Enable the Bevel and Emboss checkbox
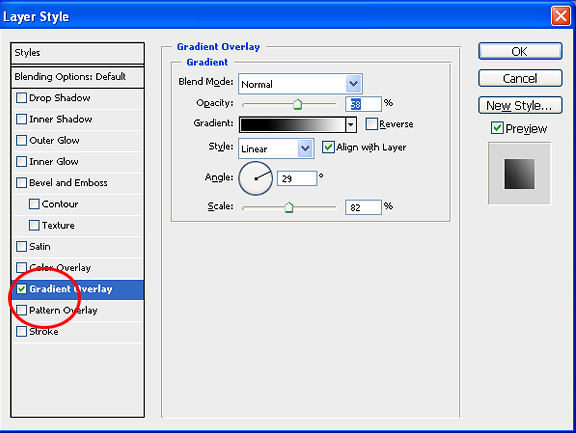Image resolution: width=576 pixels, height=433 pixels. (x=21, y=183)
